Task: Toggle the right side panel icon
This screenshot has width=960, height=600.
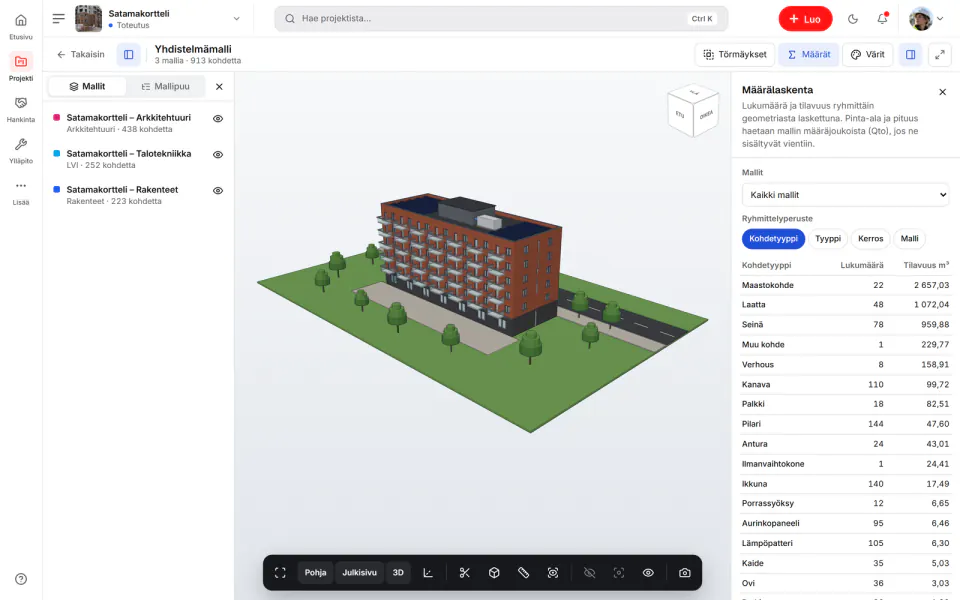Action: click(910, 54)
